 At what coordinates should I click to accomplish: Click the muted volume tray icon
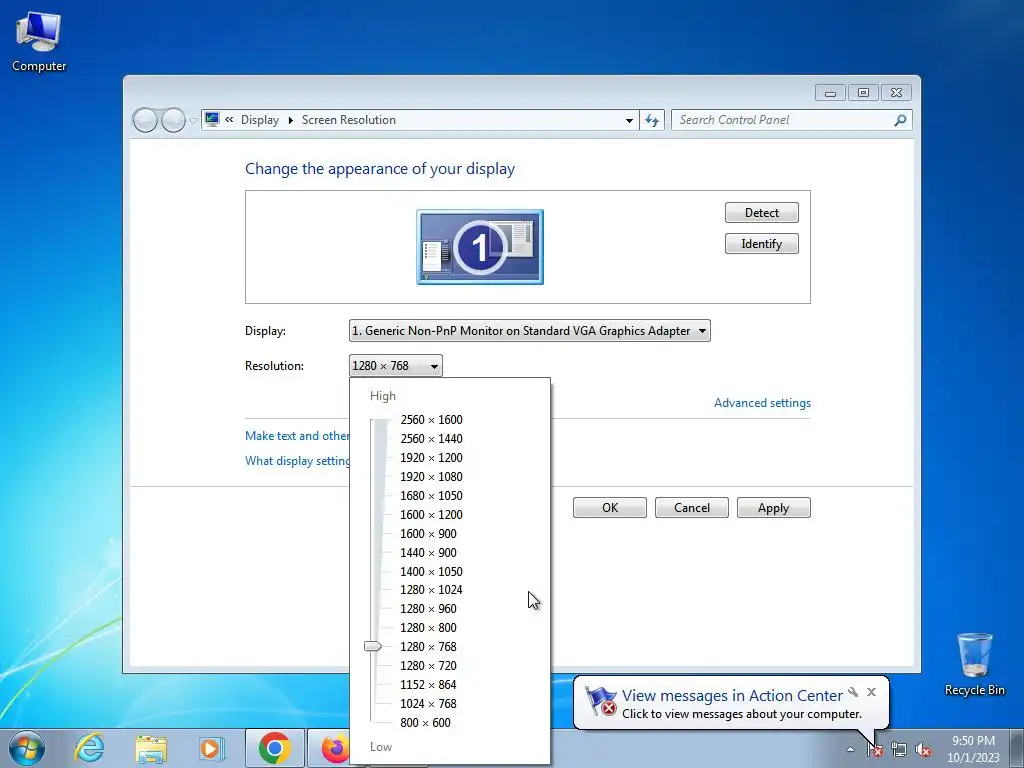click(x=923, y=749)
